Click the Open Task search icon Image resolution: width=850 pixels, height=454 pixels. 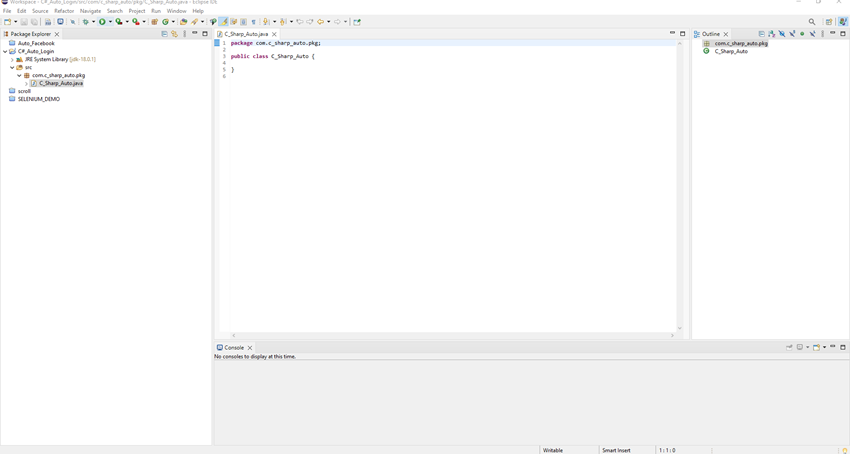tap(194, 22)
